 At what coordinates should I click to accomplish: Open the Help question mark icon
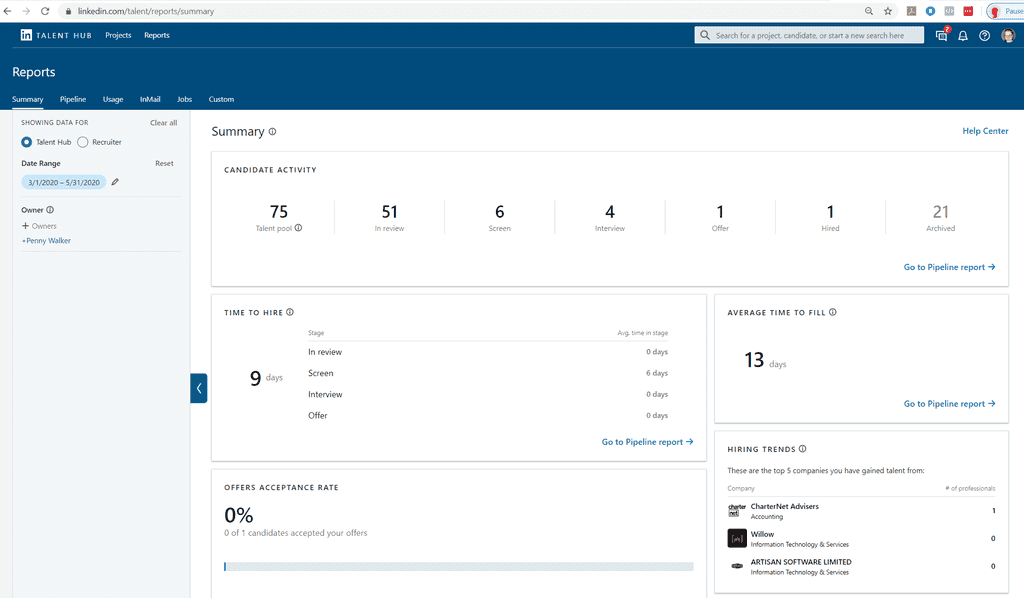tap(984, 35)
